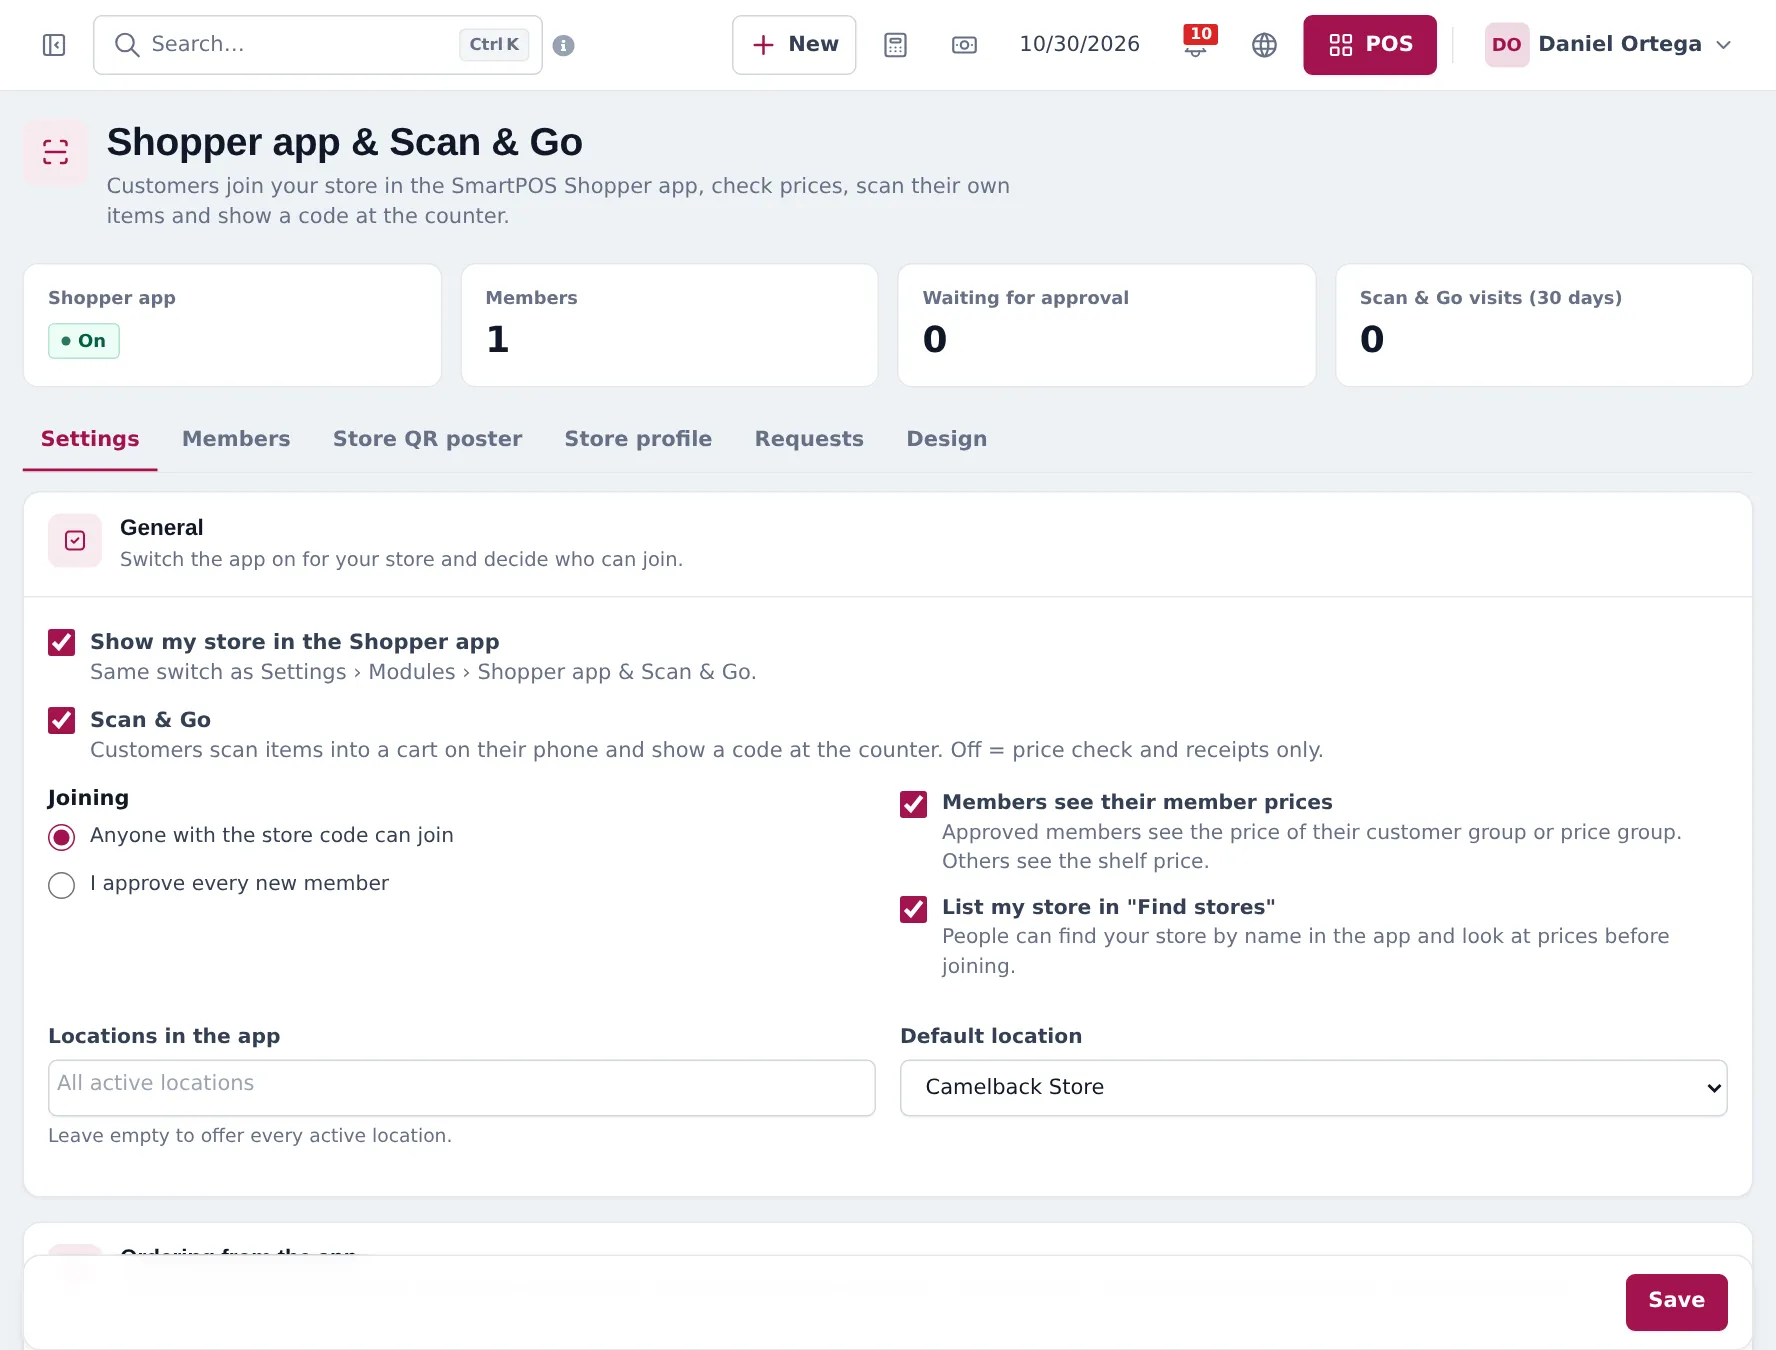Save the settings
The height and width of the screenshot is (1350, 1776).
(x=1676, y=1301)
